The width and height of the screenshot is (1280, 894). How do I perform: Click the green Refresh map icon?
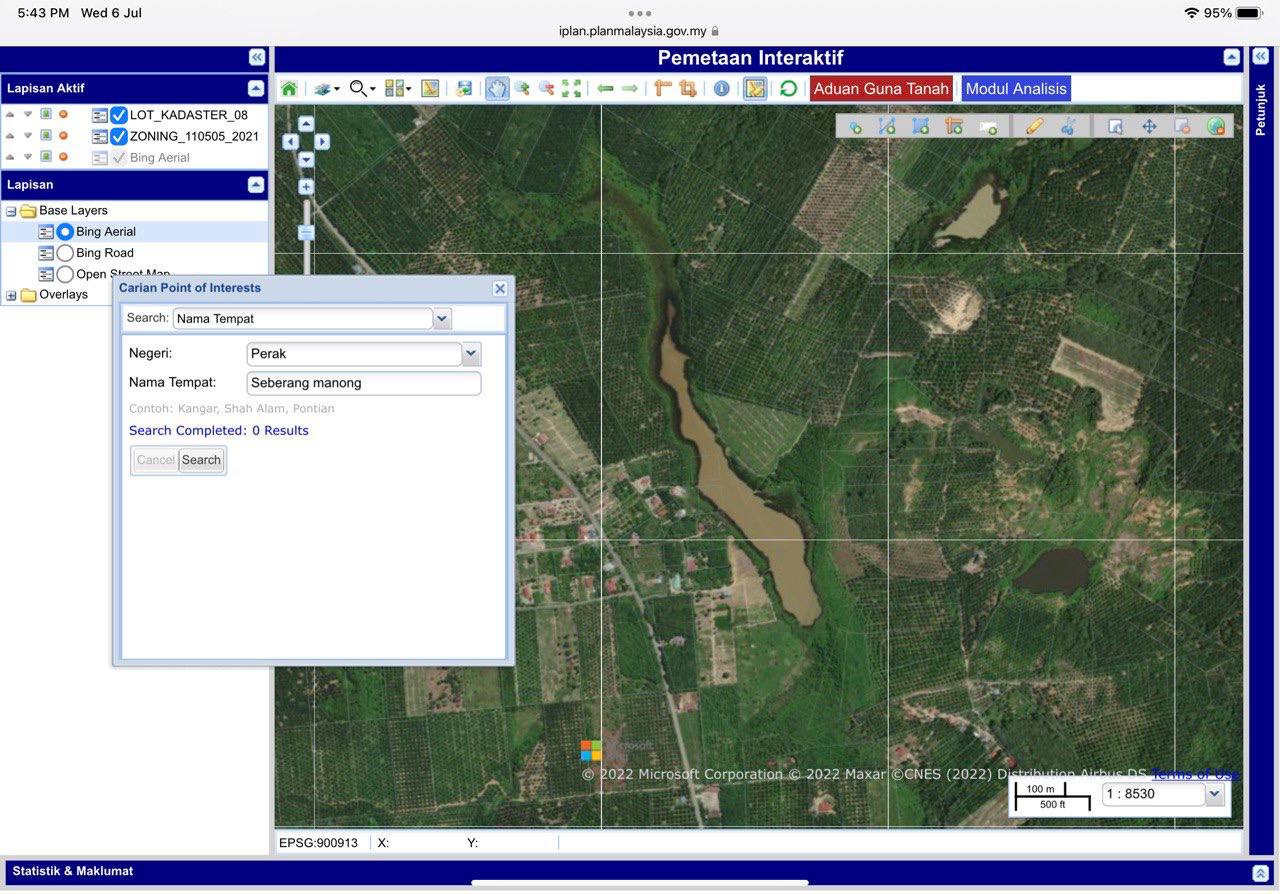788,89
